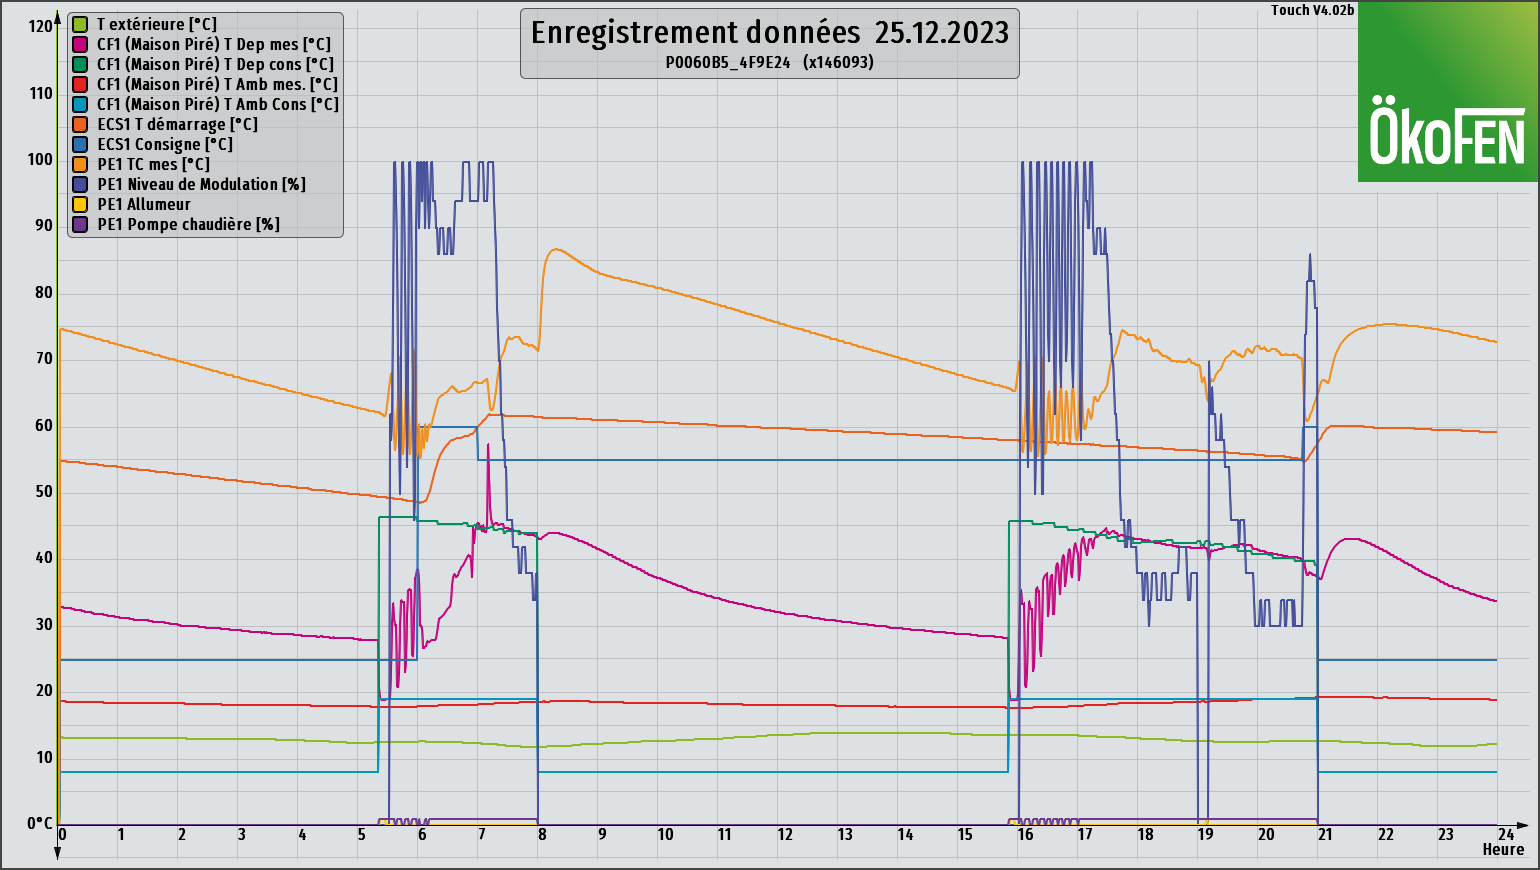The height and width of the screenshot is (870, 1540).
Task: Click the 80 value on the vertical axis
Action: pos(44,292)
